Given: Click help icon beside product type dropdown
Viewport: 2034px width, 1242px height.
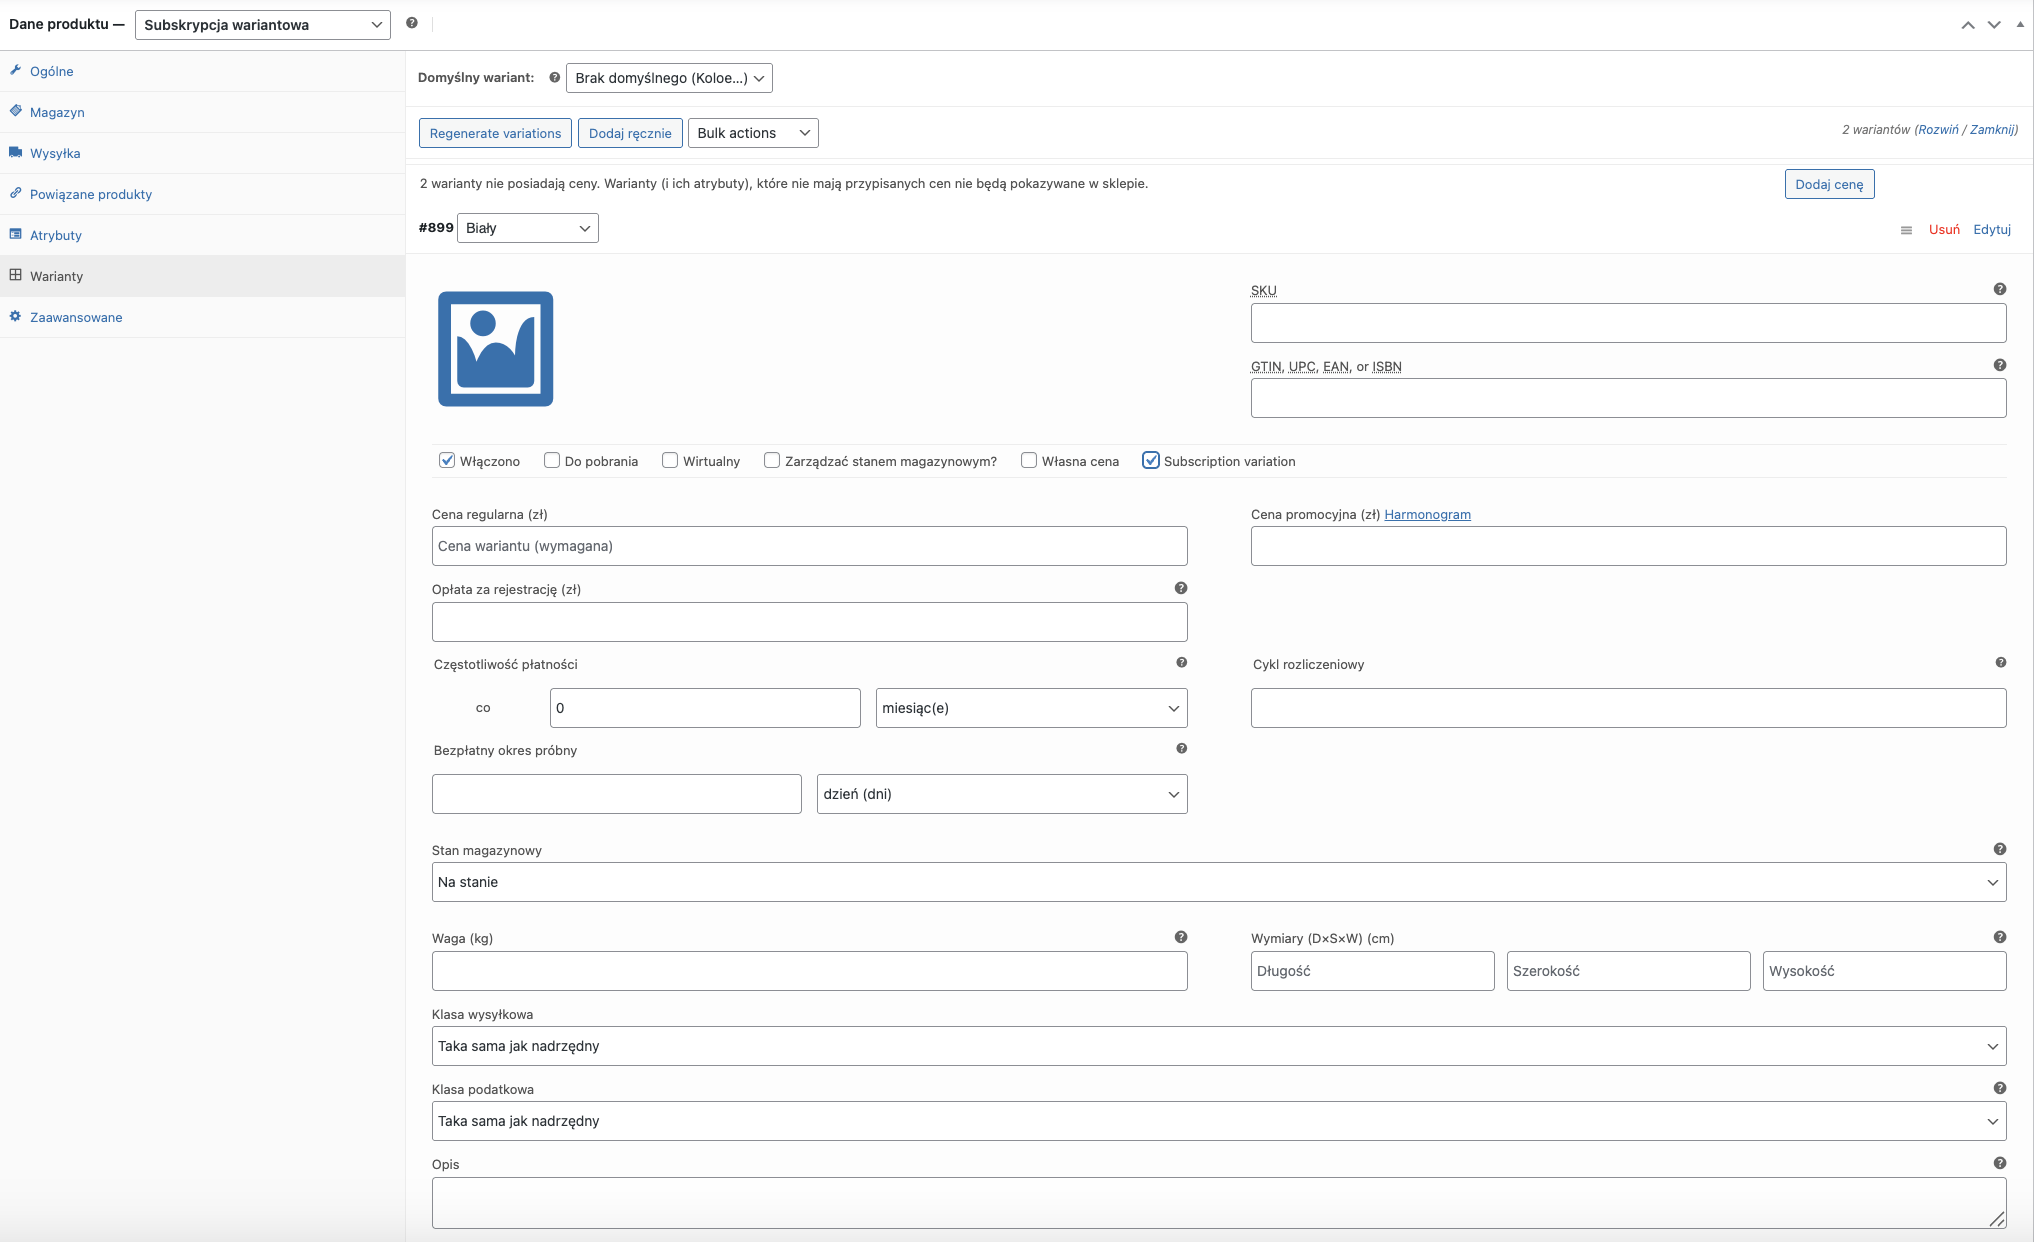Looking at the screenshot, I should [x=412, y=23].
